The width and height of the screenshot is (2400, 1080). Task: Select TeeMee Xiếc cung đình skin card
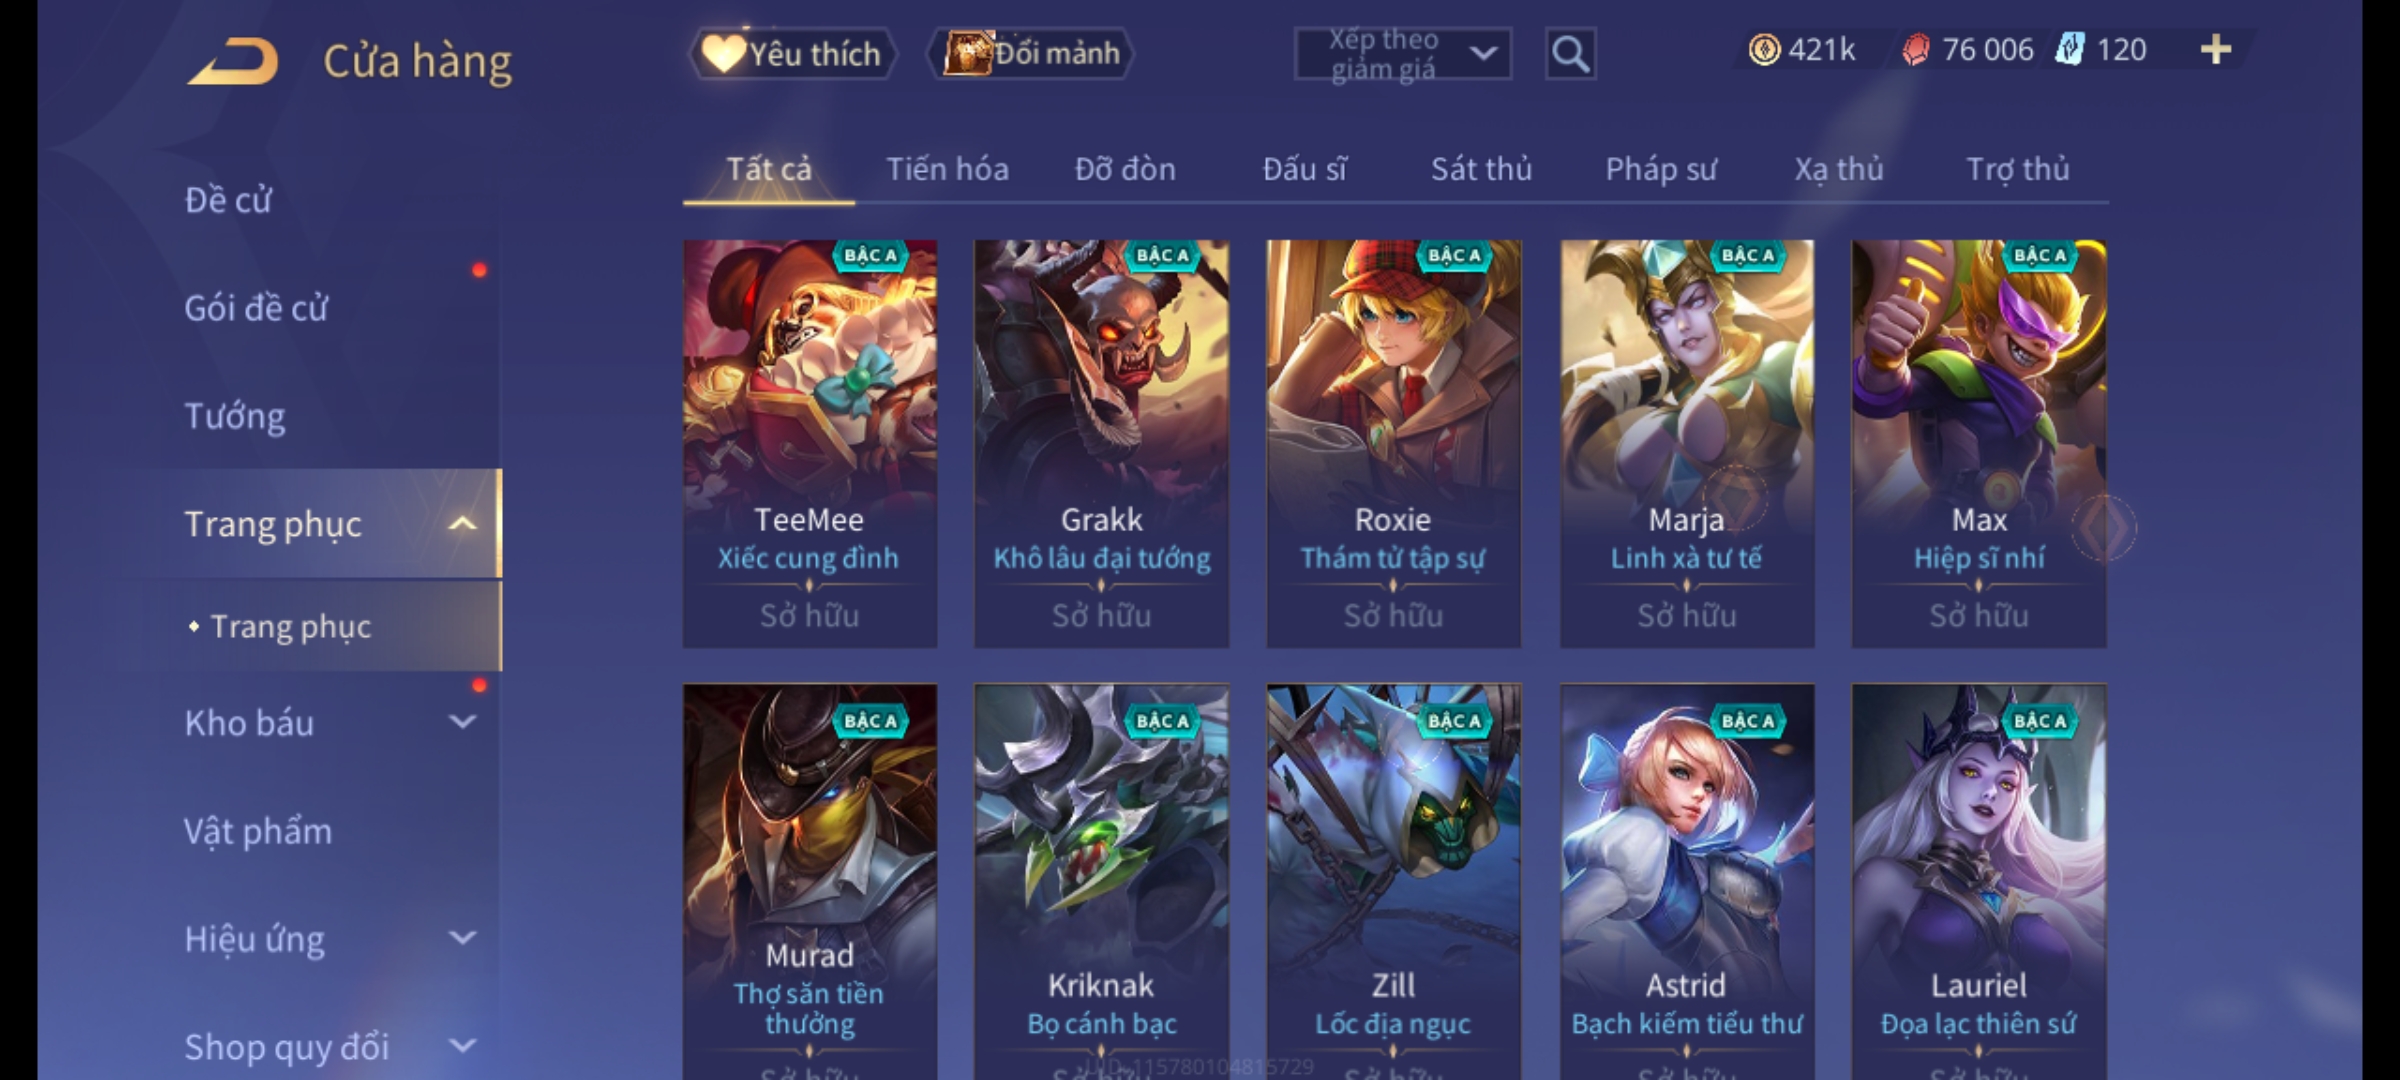click(x=810, y=444)
